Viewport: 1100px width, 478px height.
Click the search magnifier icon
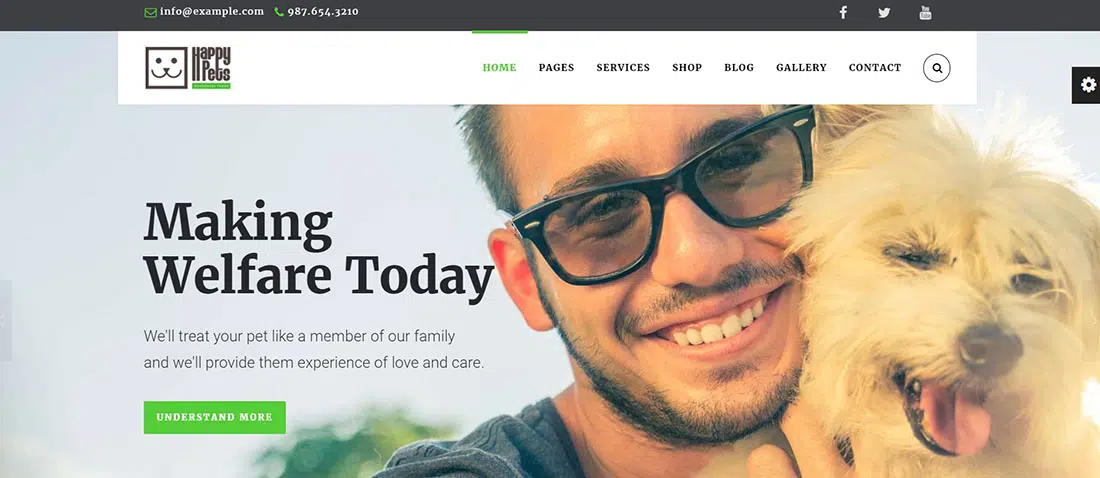pos(937,68)
